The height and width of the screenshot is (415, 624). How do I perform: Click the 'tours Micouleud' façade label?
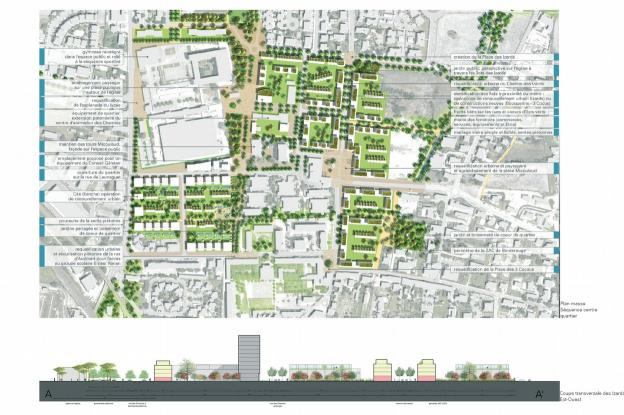[x=89, y=146]
